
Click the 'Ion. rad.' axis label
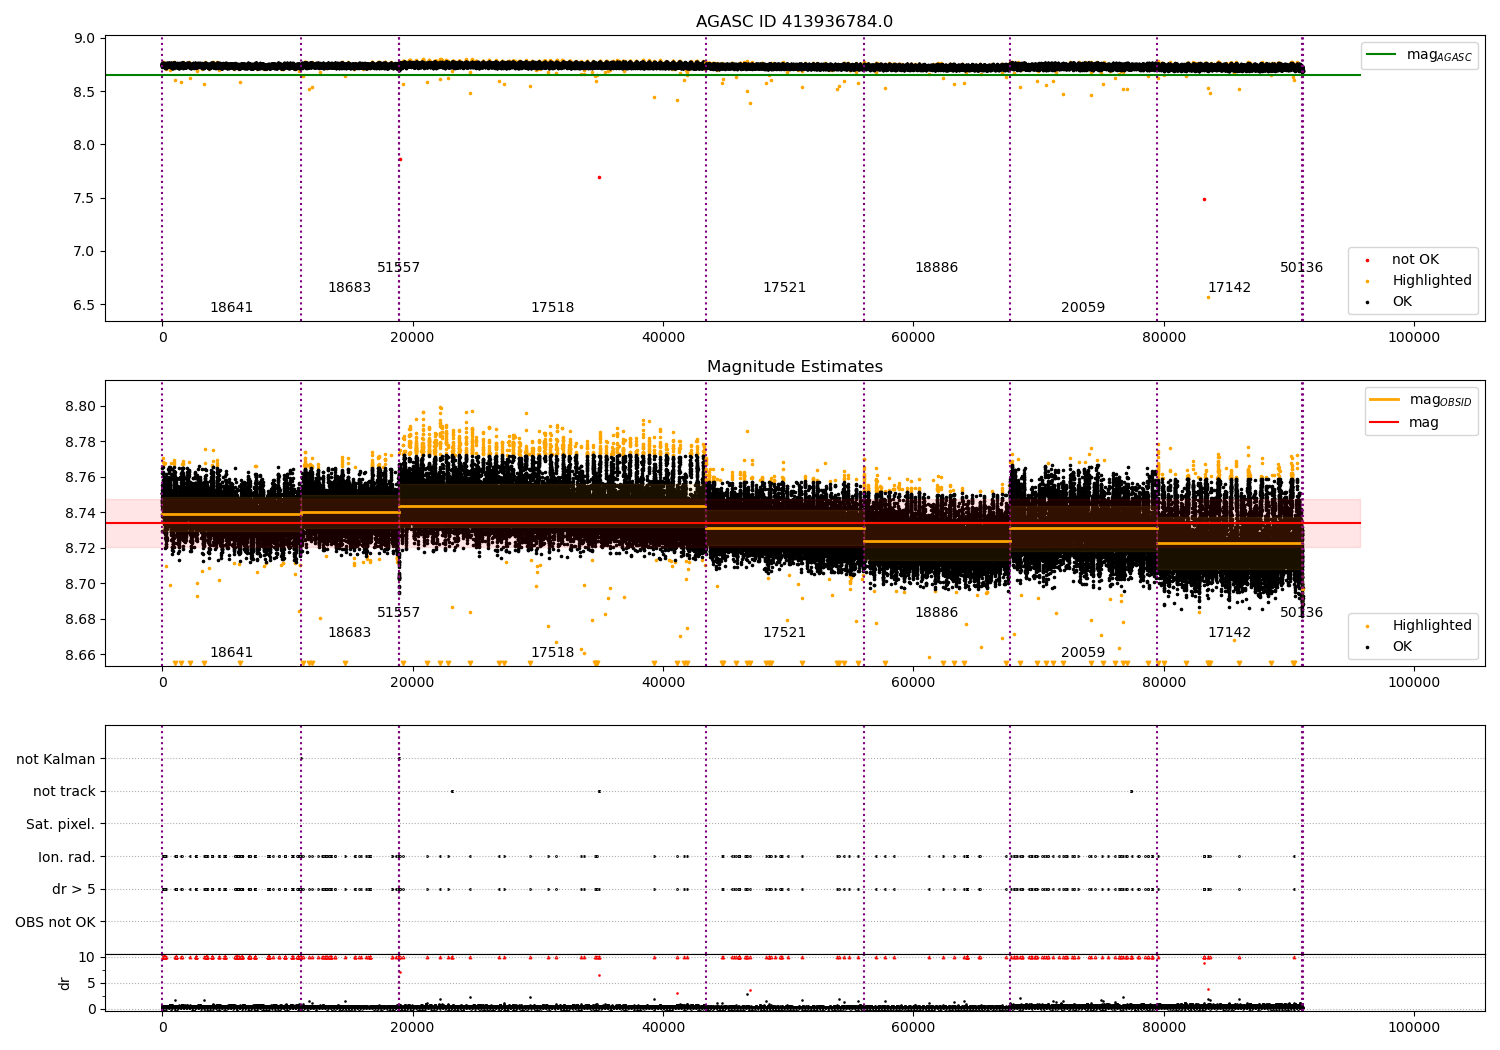tap(67, 857)
